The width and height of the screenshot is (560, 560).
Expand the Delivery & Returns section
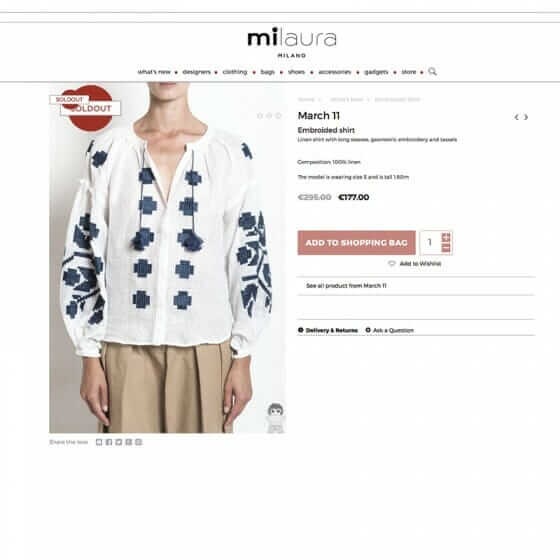tap(328, 330)
